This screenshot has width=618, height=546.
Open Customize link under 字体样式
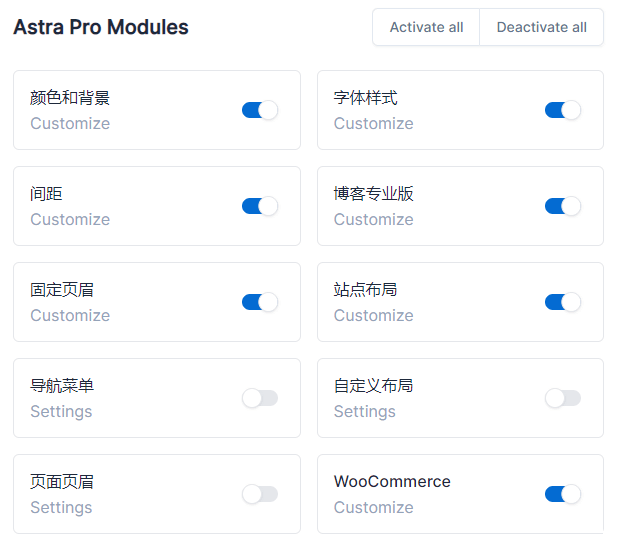(373, 124)
